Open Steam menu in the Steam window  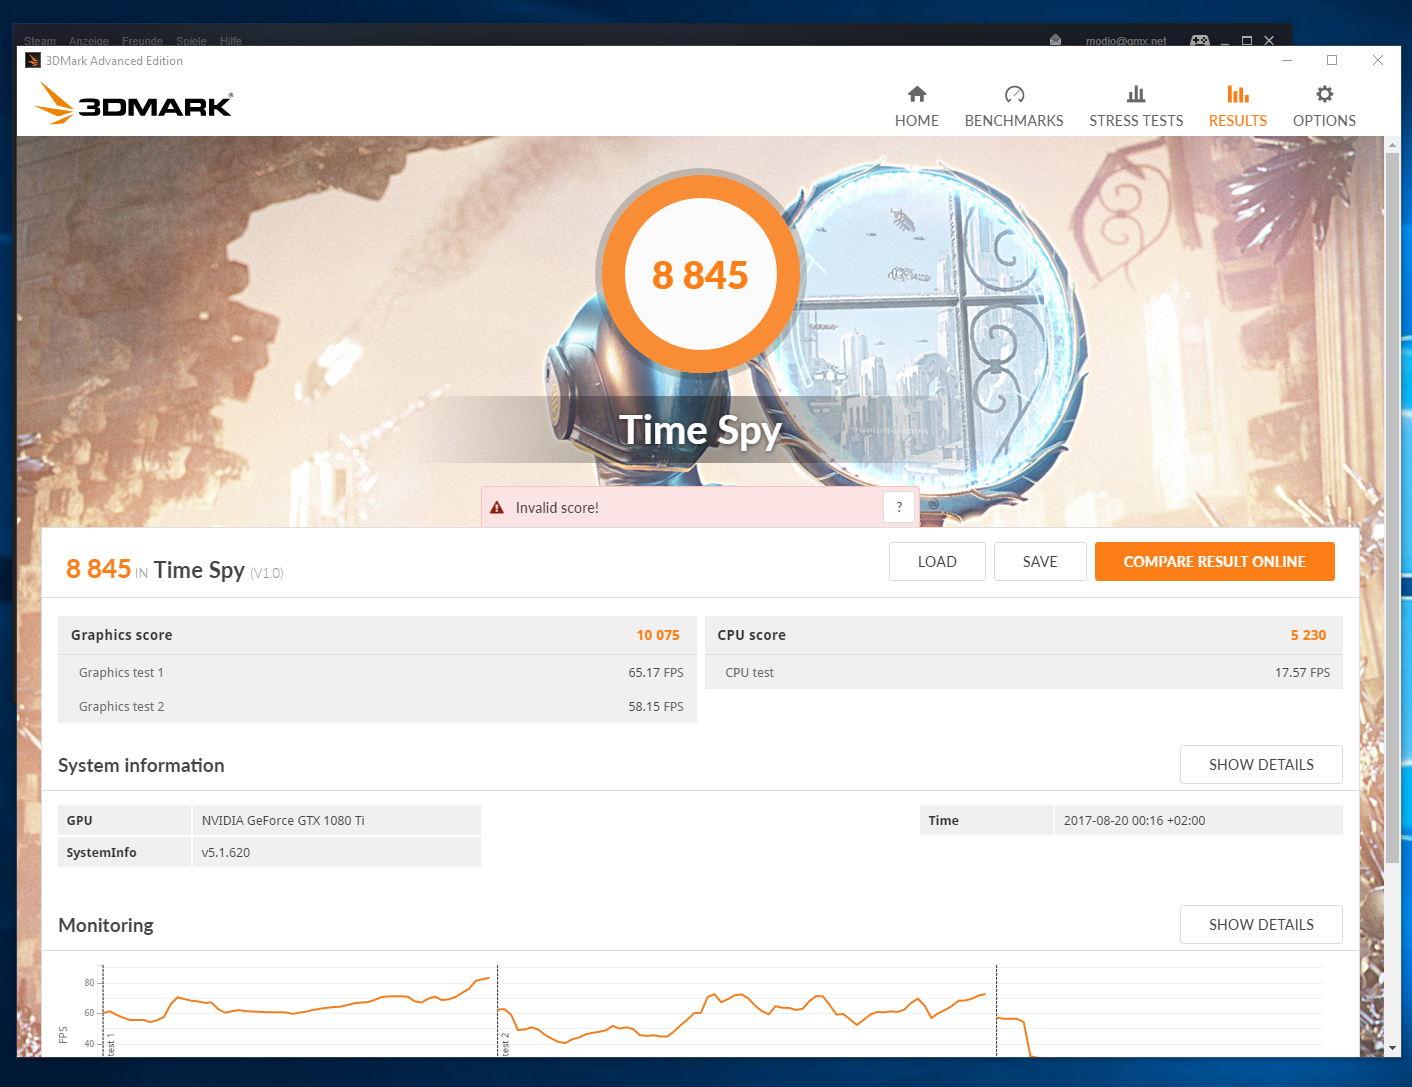point(40,41)
